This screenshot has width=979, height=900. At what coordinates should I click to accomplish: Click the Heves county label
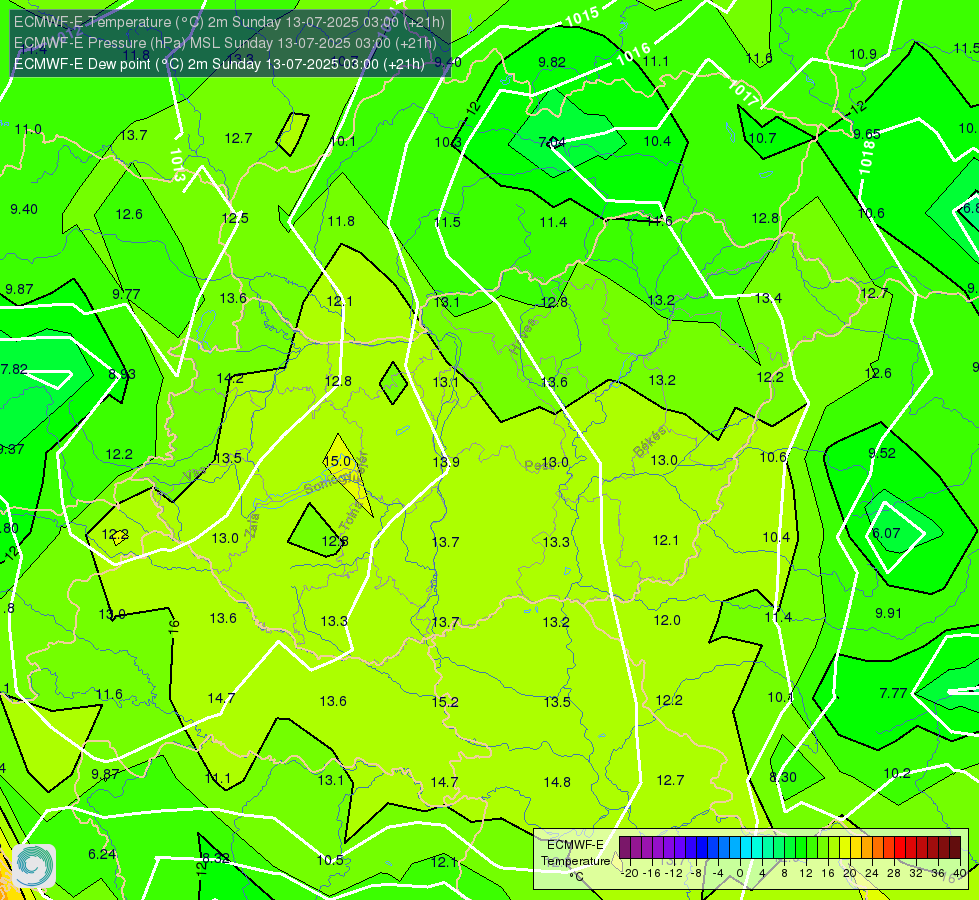coord(523,337)
